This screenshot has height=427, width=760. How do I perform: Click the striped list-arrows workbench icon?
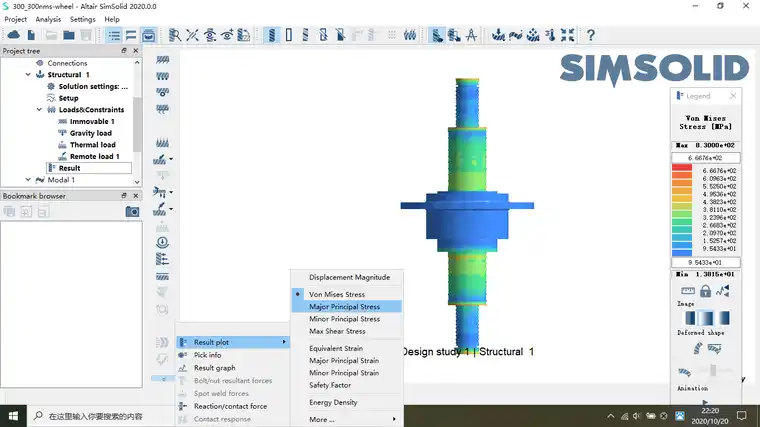tap(162, 259)
